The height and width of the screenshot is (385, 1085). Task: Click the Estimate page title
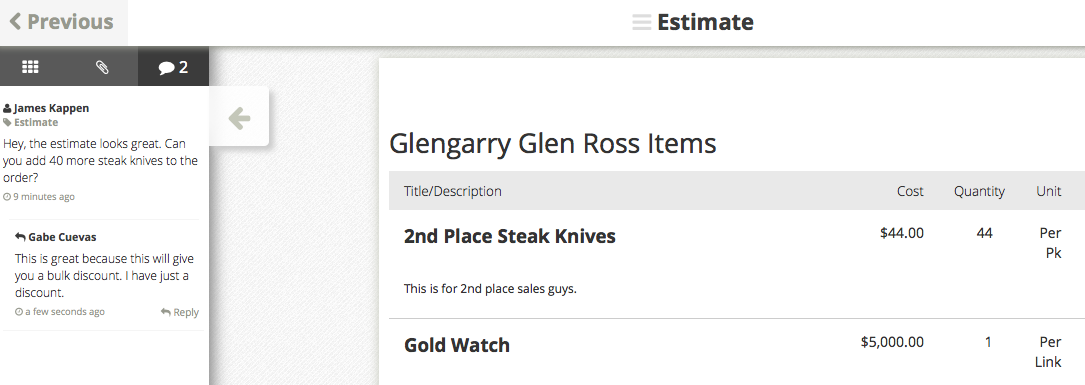pyautogui.click(x=705, y=22)
